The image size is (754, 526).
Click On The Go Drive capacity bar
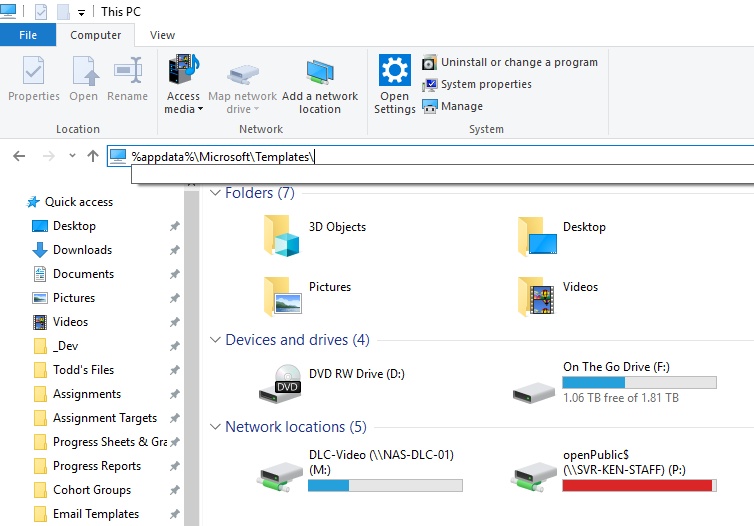(x=640, y=382)
